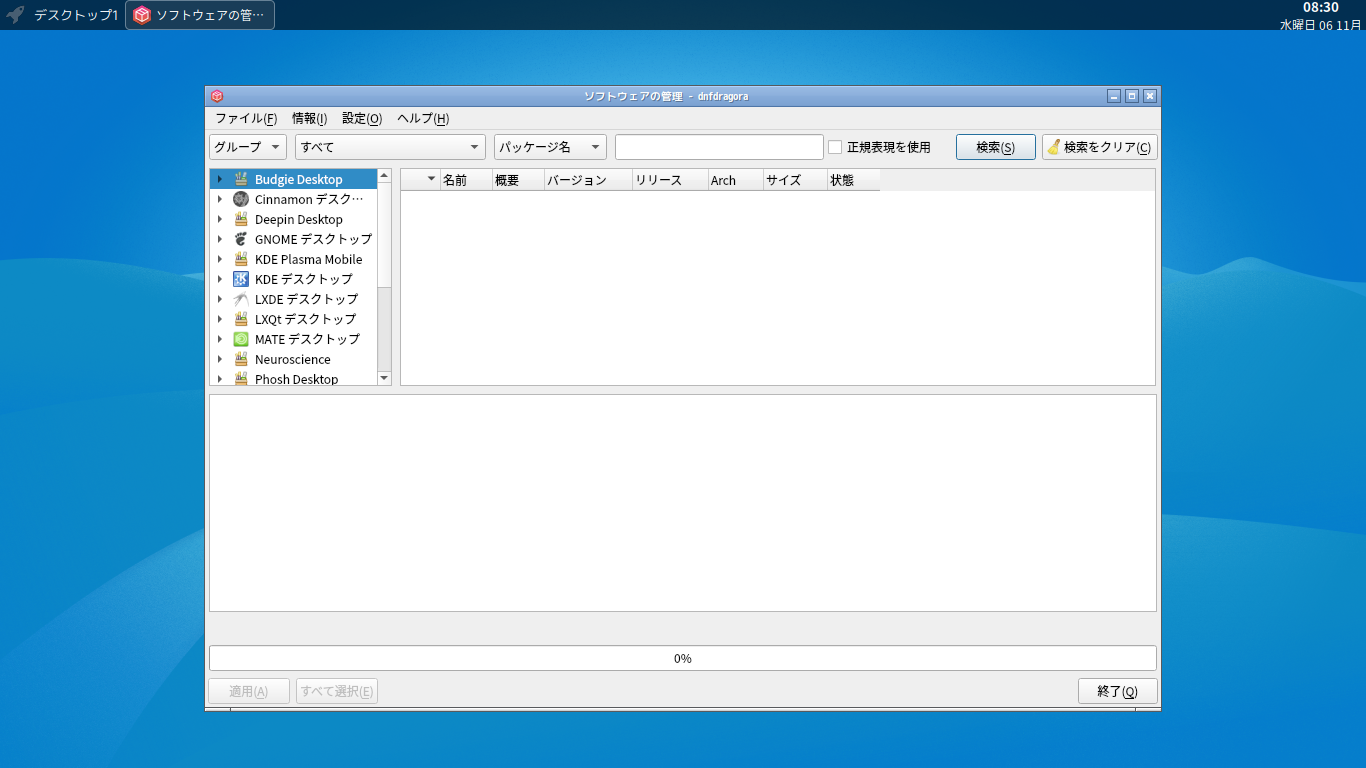Viewport: 1366px width, 768px height.
Task: Click the group list scrollbar thumb
Action: [x=384, y=236]
